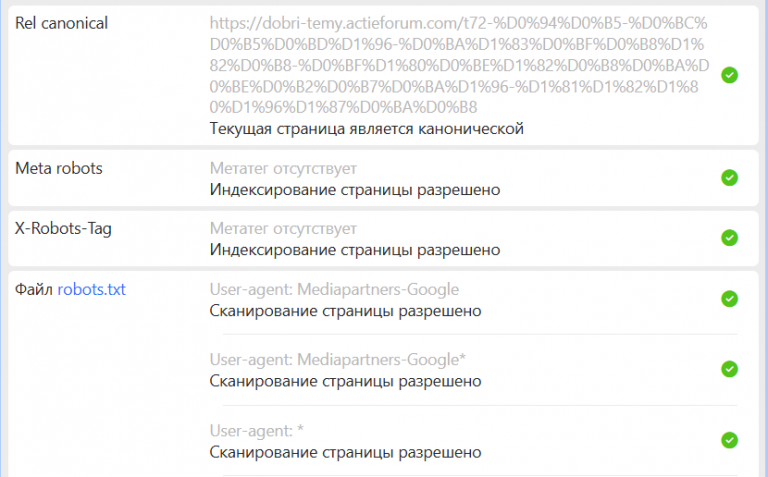Click 'Индексирование страницы разрешено' under Meta robots

click(x=355, y=190)
